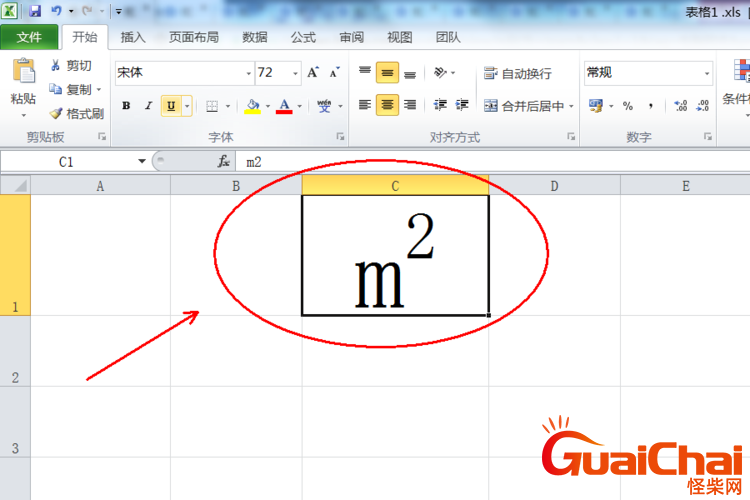The height and width of the screenshot is (500, 750).
Task: Click the percent style icon
Action: tap(628, 105)
